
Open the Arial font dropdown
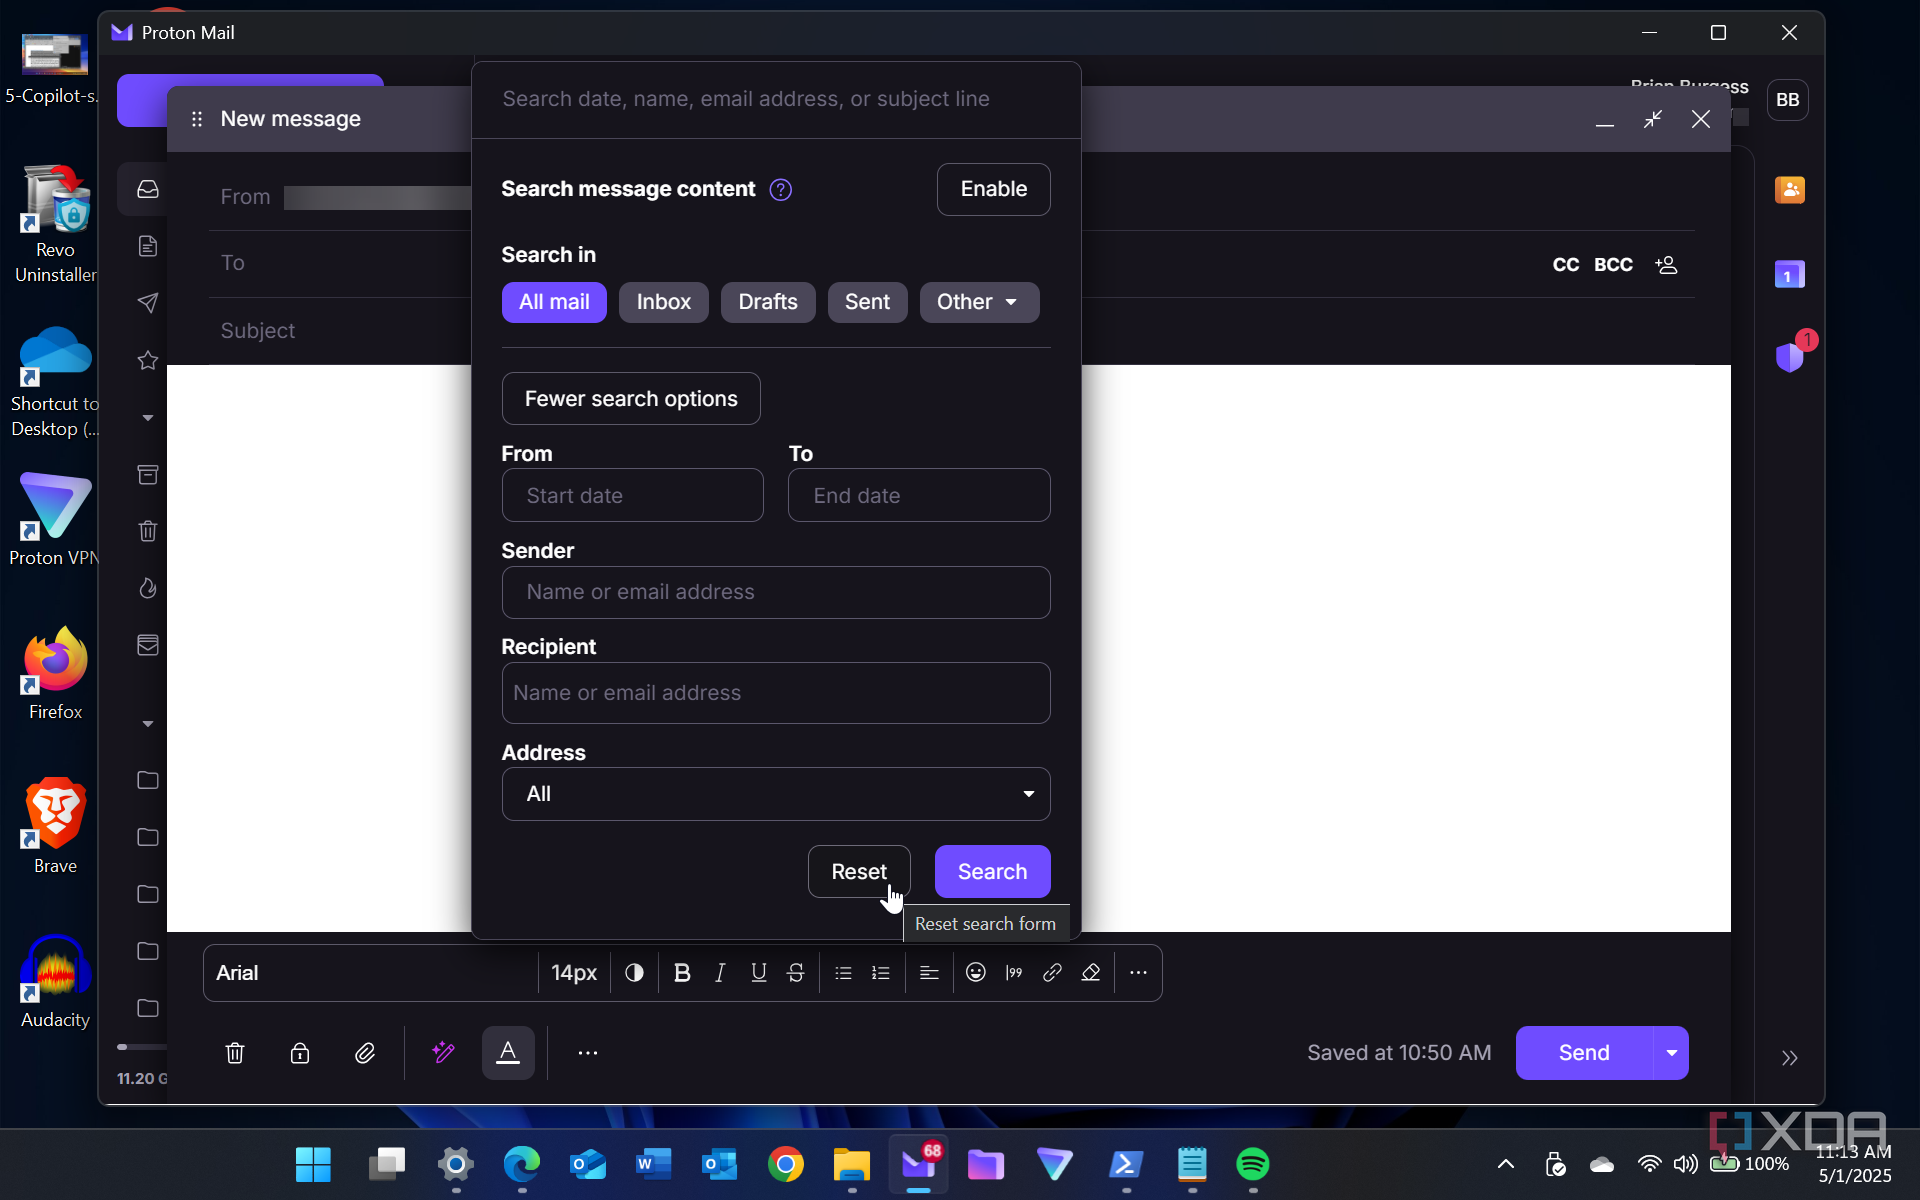pyautogui.click(x=370, y=973)
